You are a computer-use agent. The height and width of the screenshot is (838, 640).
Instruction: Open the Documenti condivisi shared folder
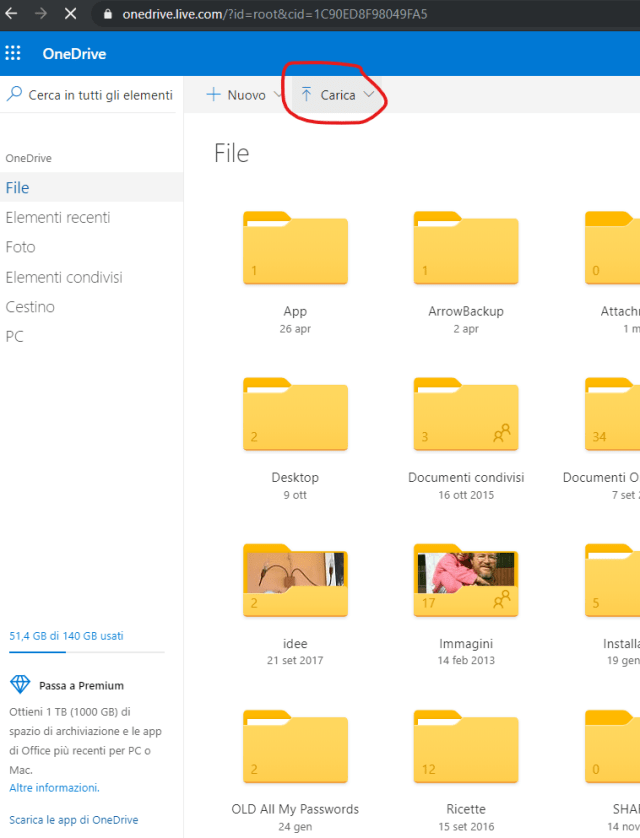[x=465, y=417]
